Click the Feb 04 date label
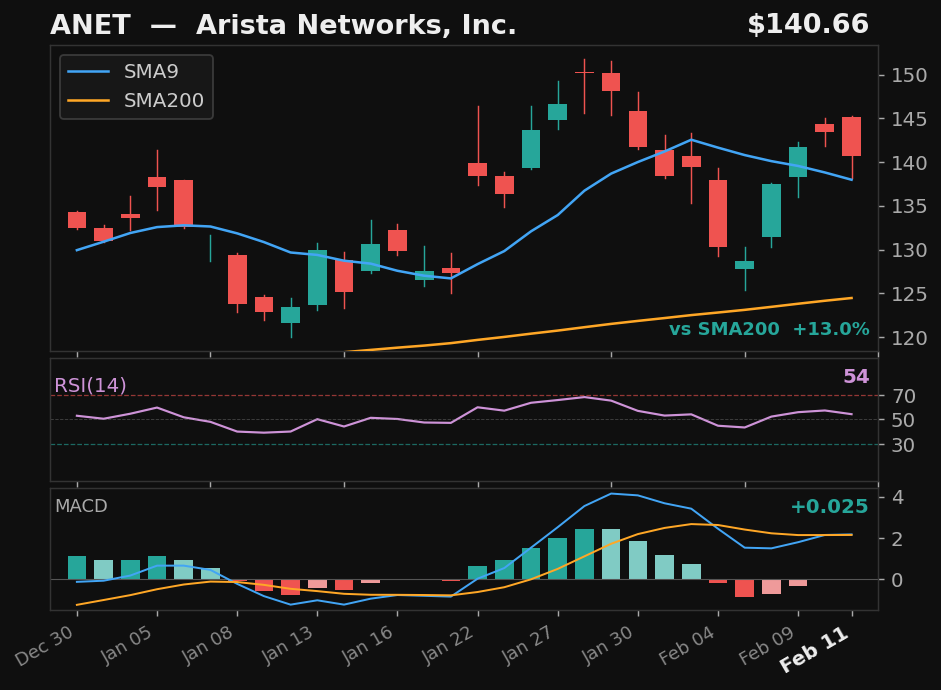 pos(687,644)
